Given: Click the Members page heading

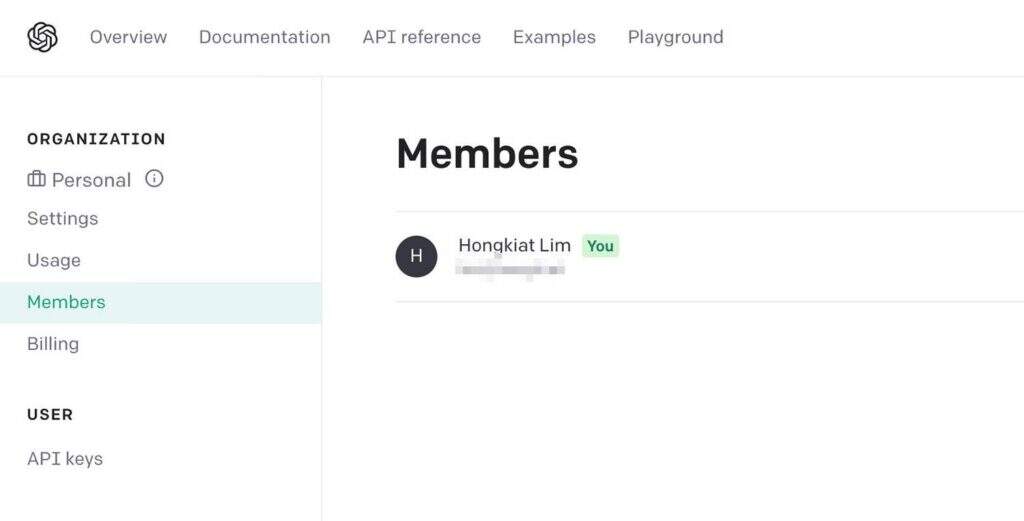Looking at the screenshot, I should click(487, 154).
